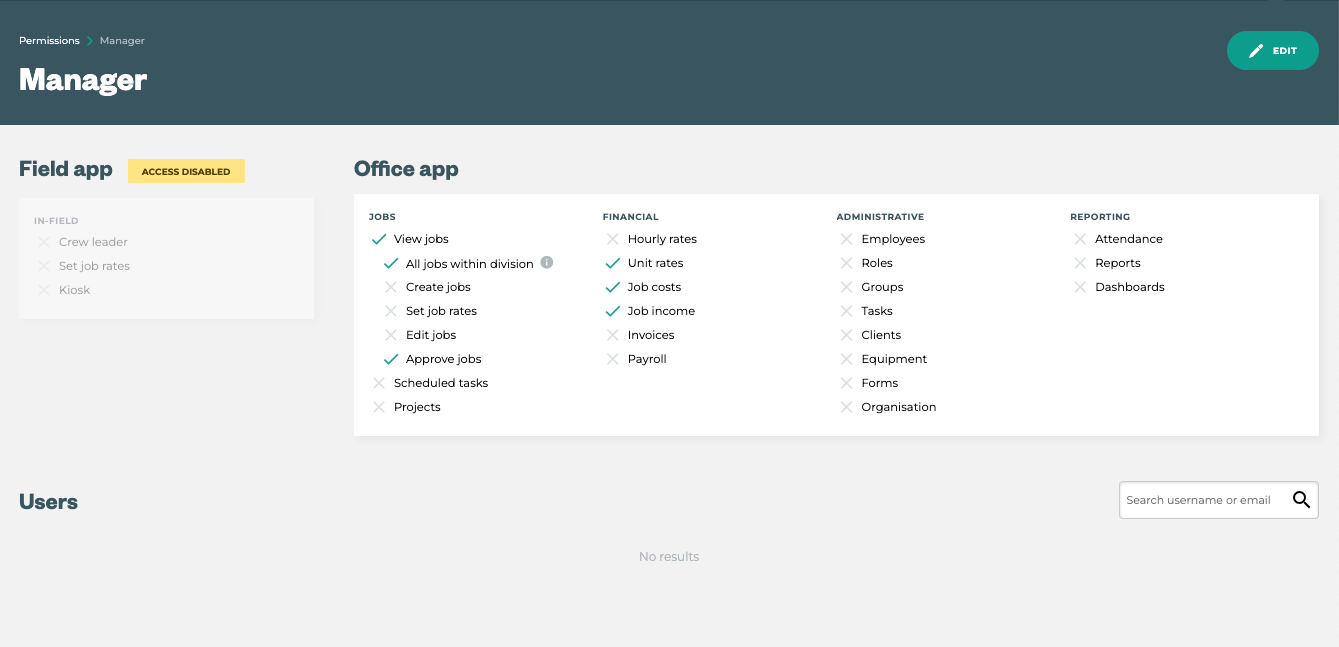Click the checkmark icon beside Unit rates
Screen dimensions: 1339x647
tap(613, 263)
